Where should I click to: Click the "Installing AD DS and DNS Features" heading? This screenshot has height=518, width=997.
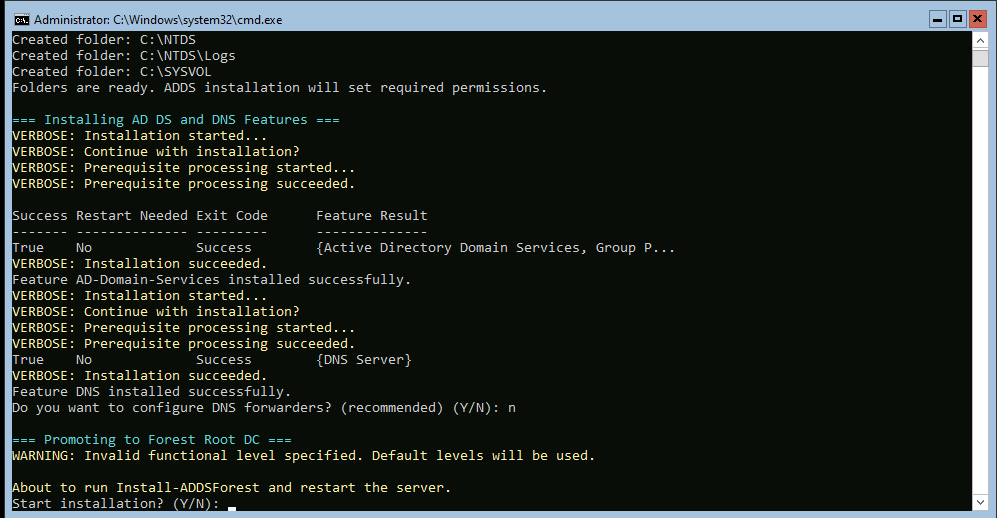pos(175,120)
